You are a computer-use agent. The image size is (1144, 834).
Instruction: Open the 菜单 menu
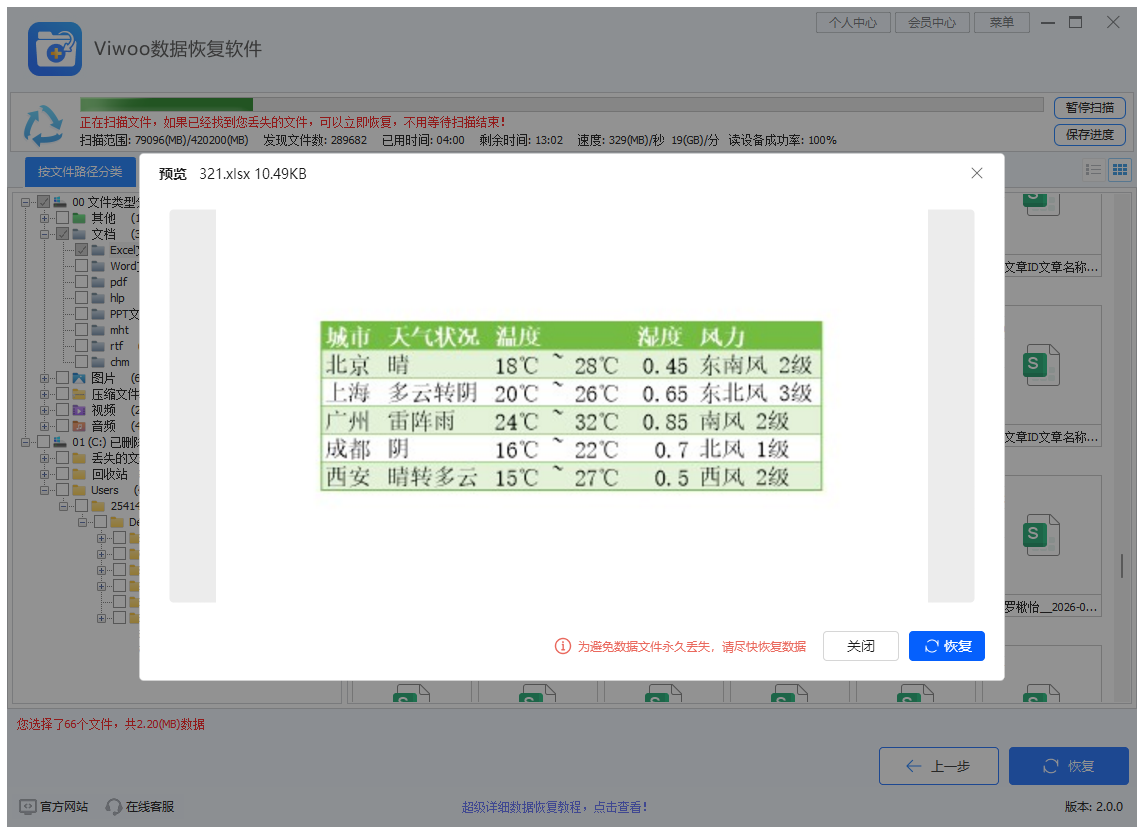[x=1001, y=22]
